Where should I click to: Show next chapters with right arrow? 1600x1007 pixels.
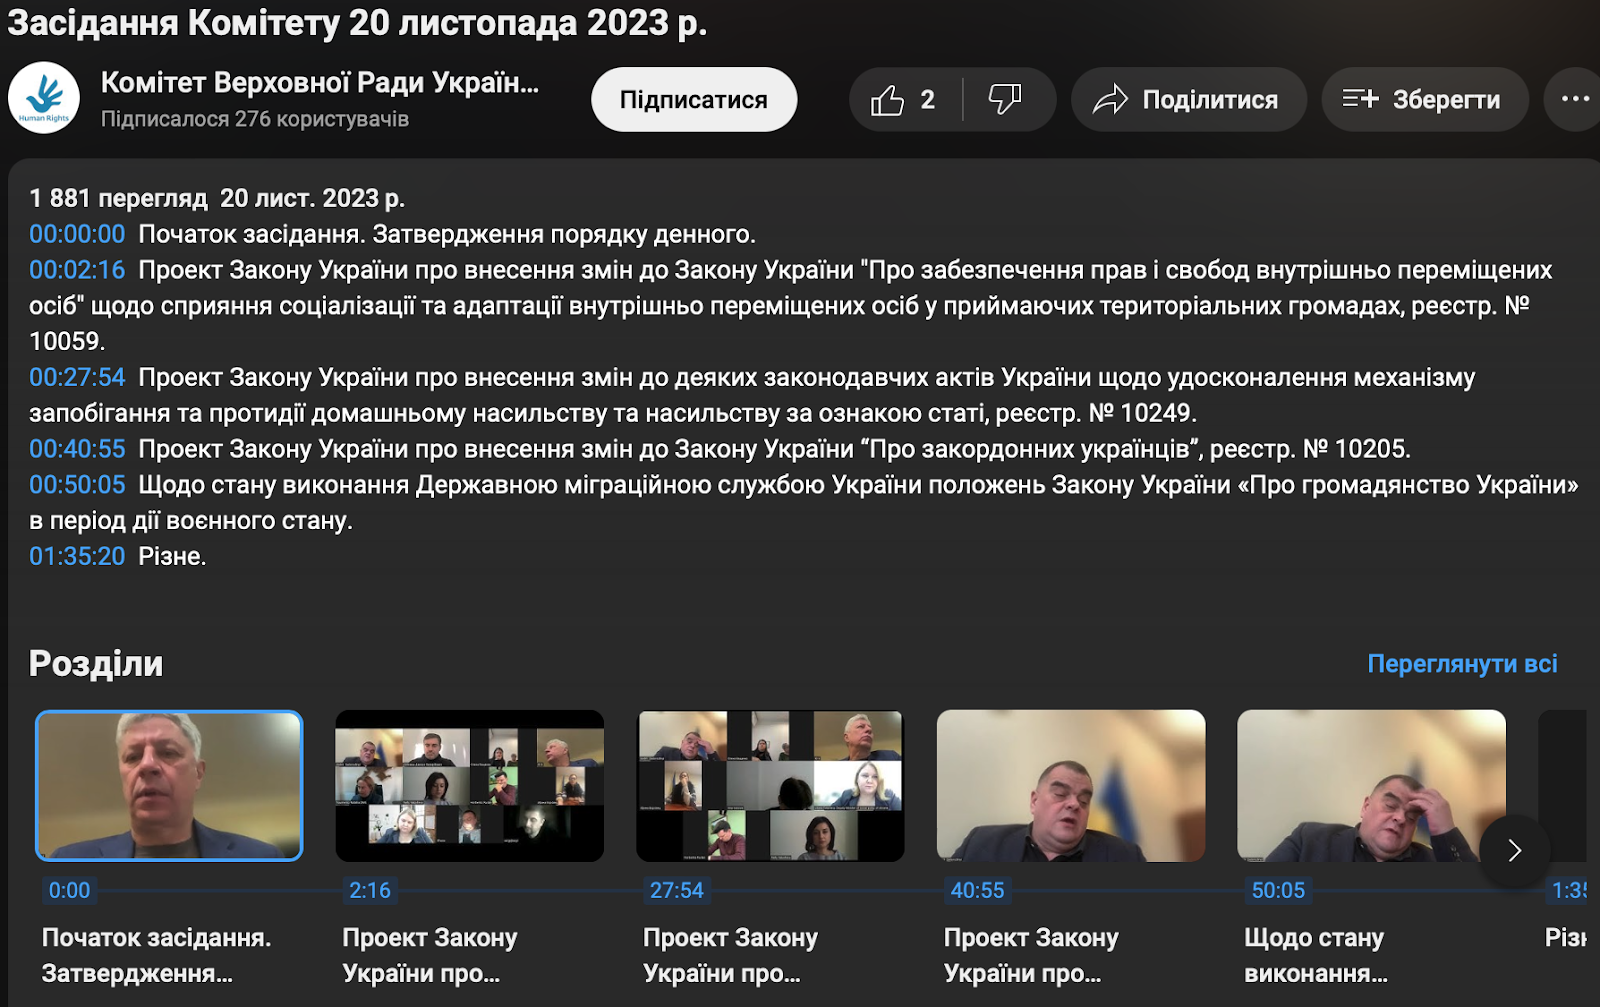(1514, 851)
